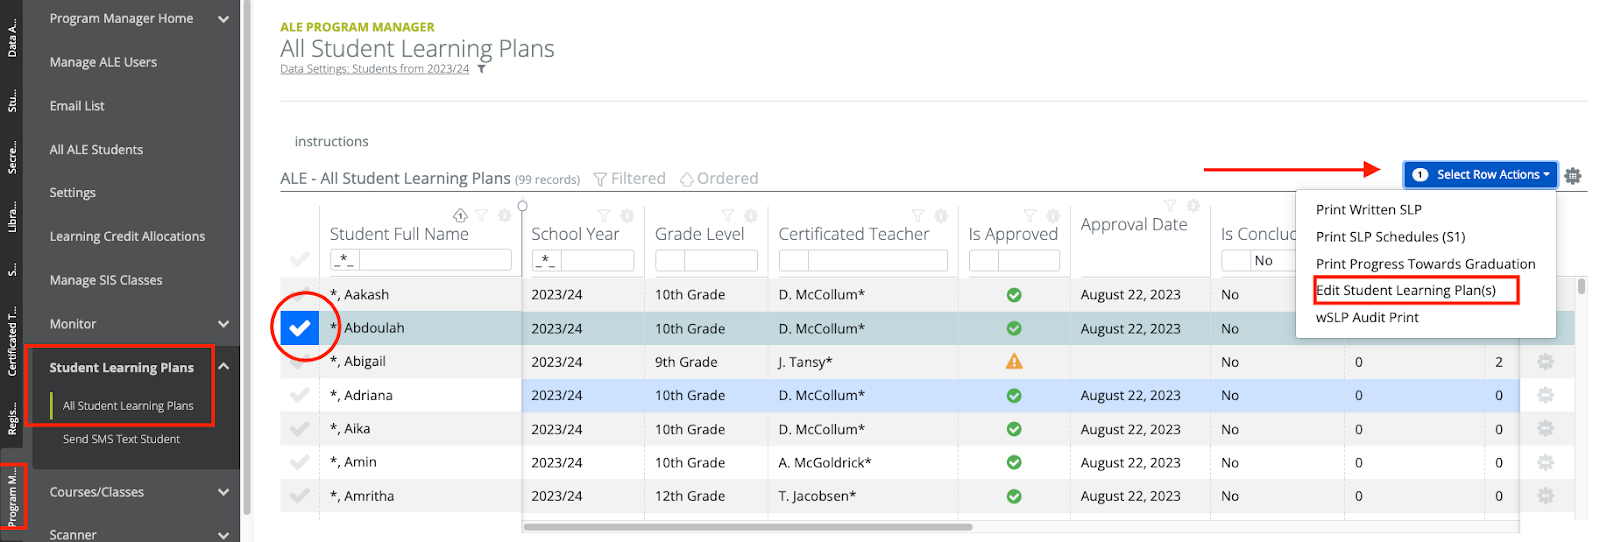Click the filter icon on Grade Level column
Screen dimensions: 1600x542
[728, 215]
